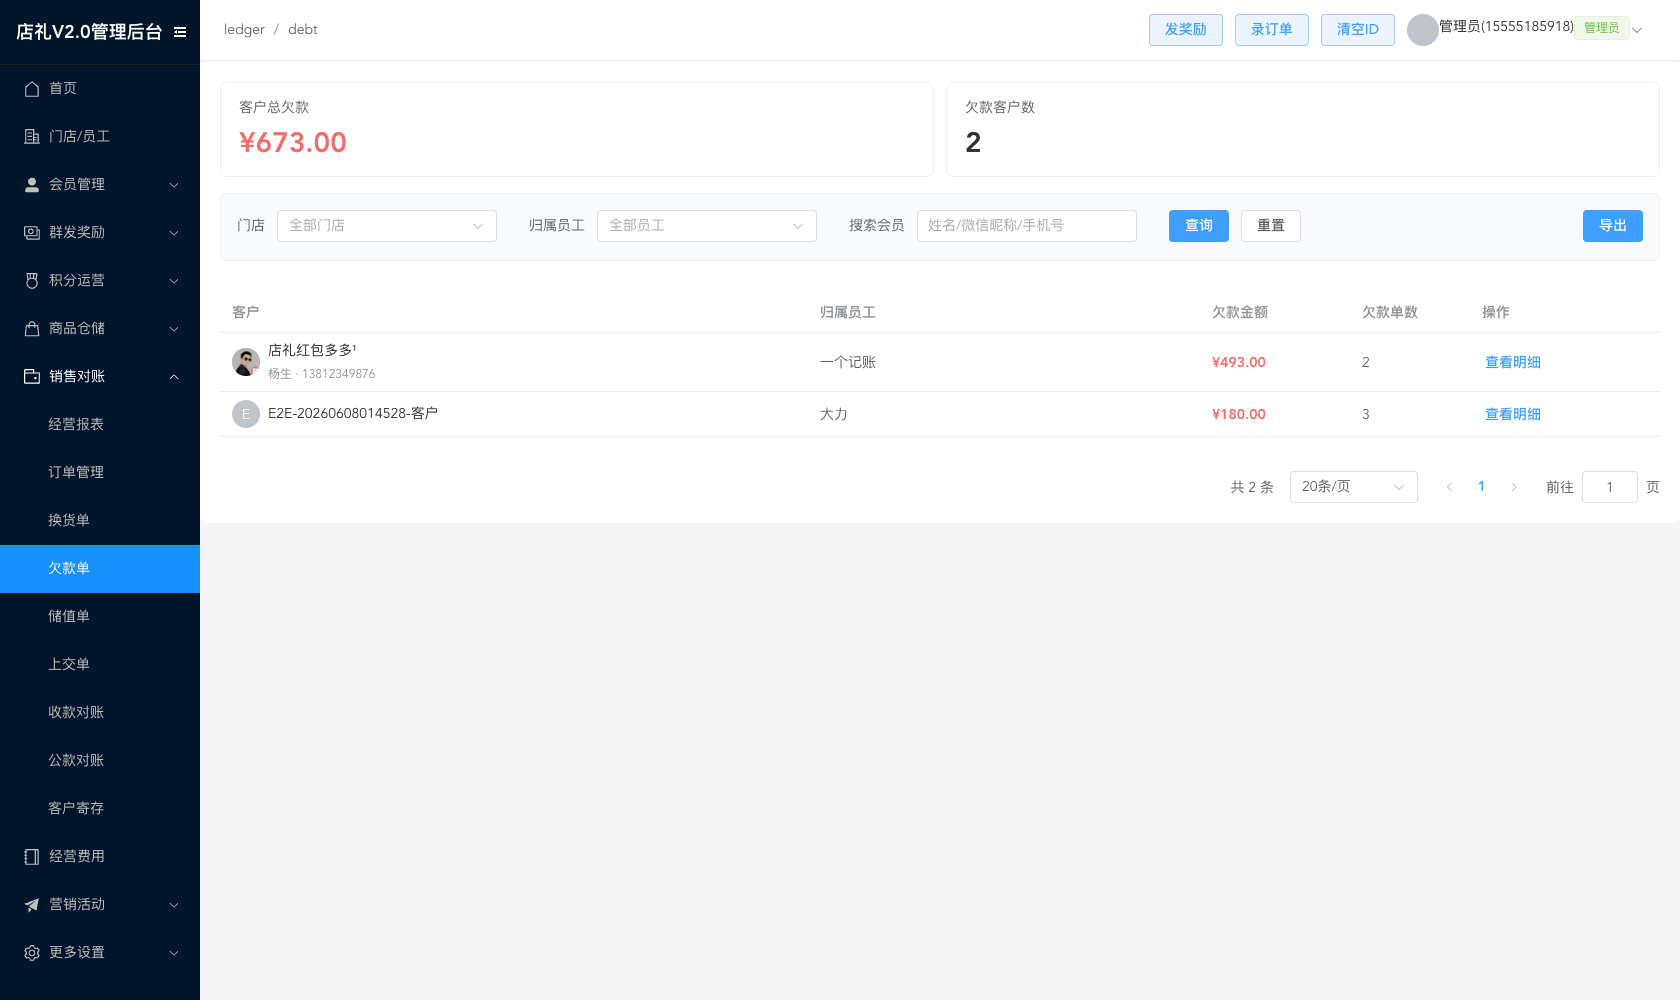Focus the 前往 page number input
Viewport: 1680px width, 1000px height.
(1610, 487)
